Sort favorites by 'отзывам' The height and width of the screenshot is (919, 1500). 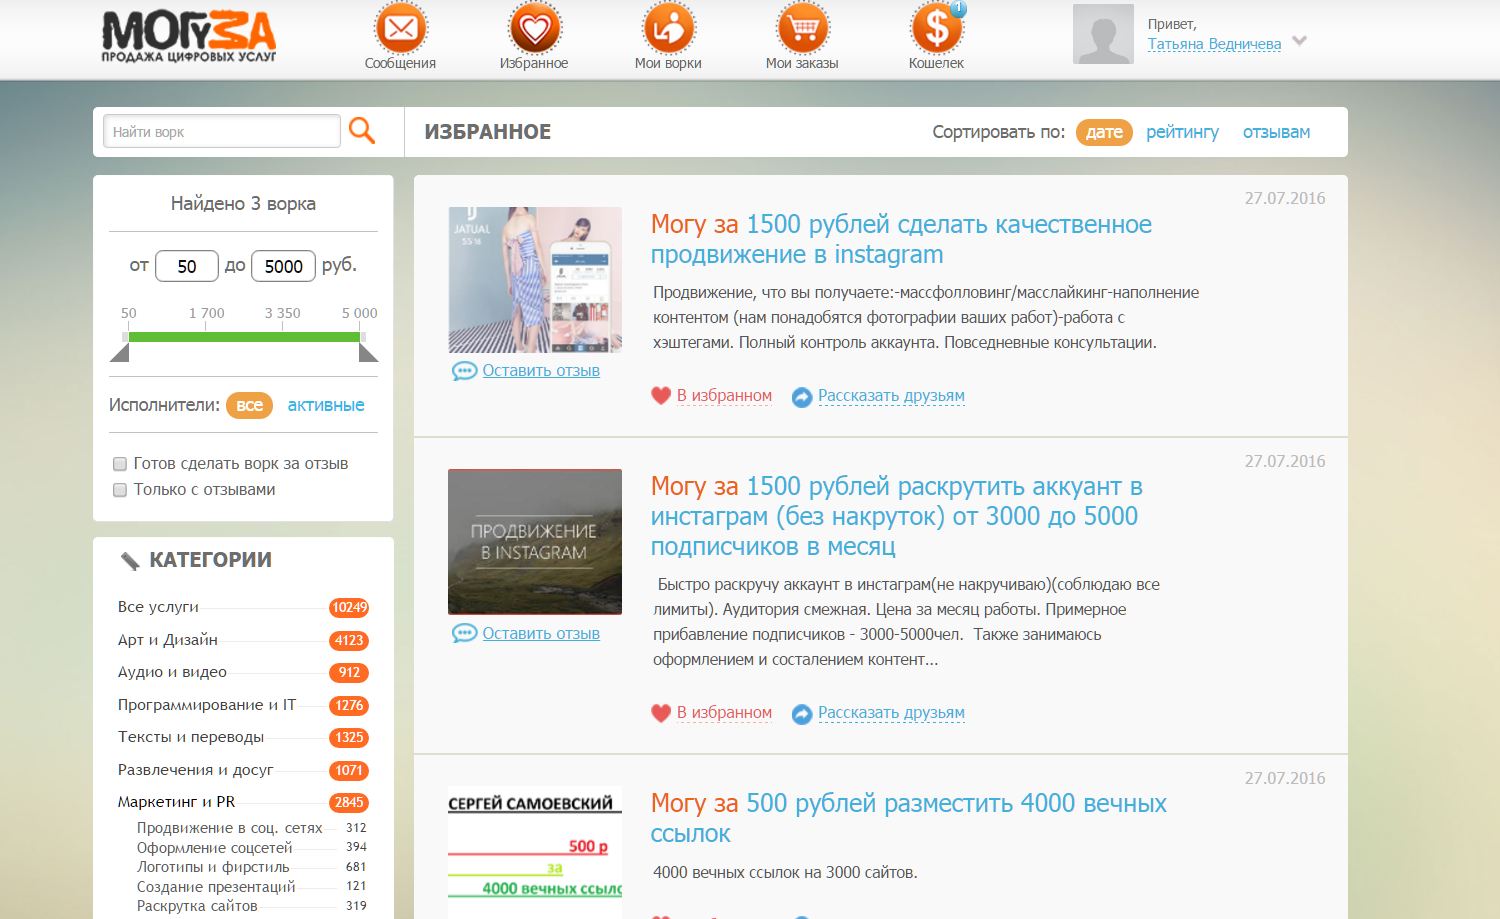(x=1276, y=132)
